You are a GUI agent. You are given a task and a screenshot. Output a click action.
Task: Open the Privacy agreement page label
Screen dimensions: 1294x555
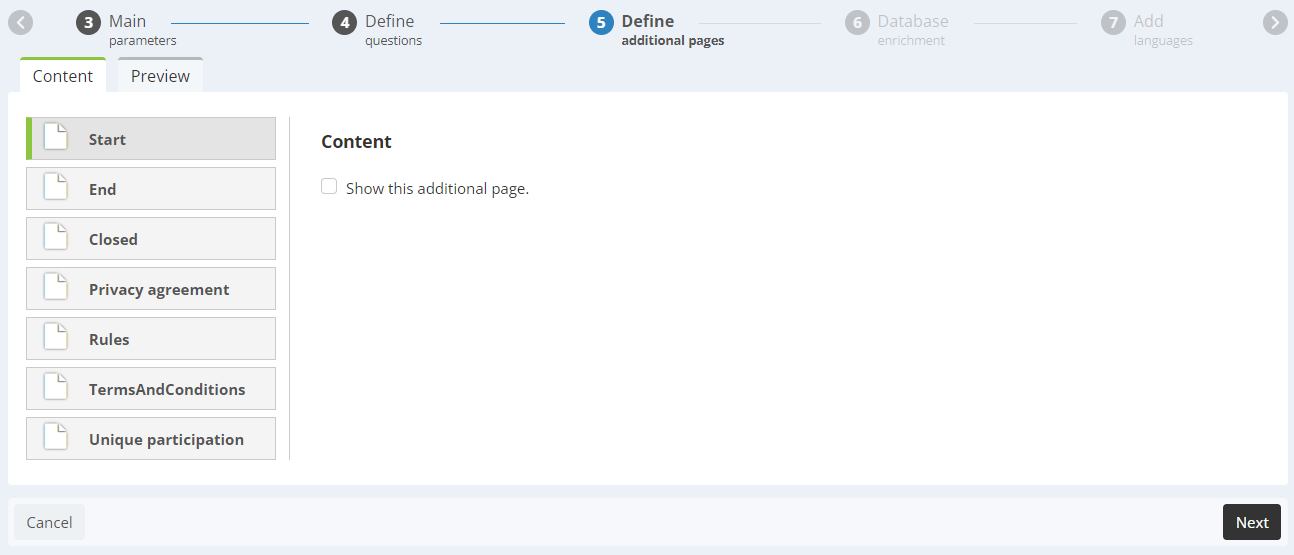click(x=159, y=289)
